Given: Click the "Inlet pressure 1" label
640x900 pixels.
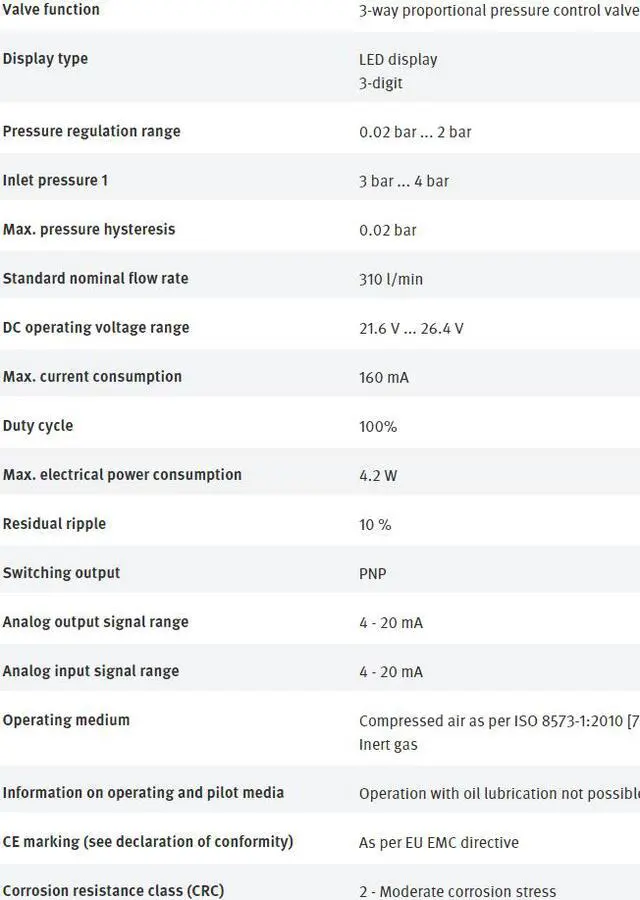Looking at the screenshot, I should [55, 181].
